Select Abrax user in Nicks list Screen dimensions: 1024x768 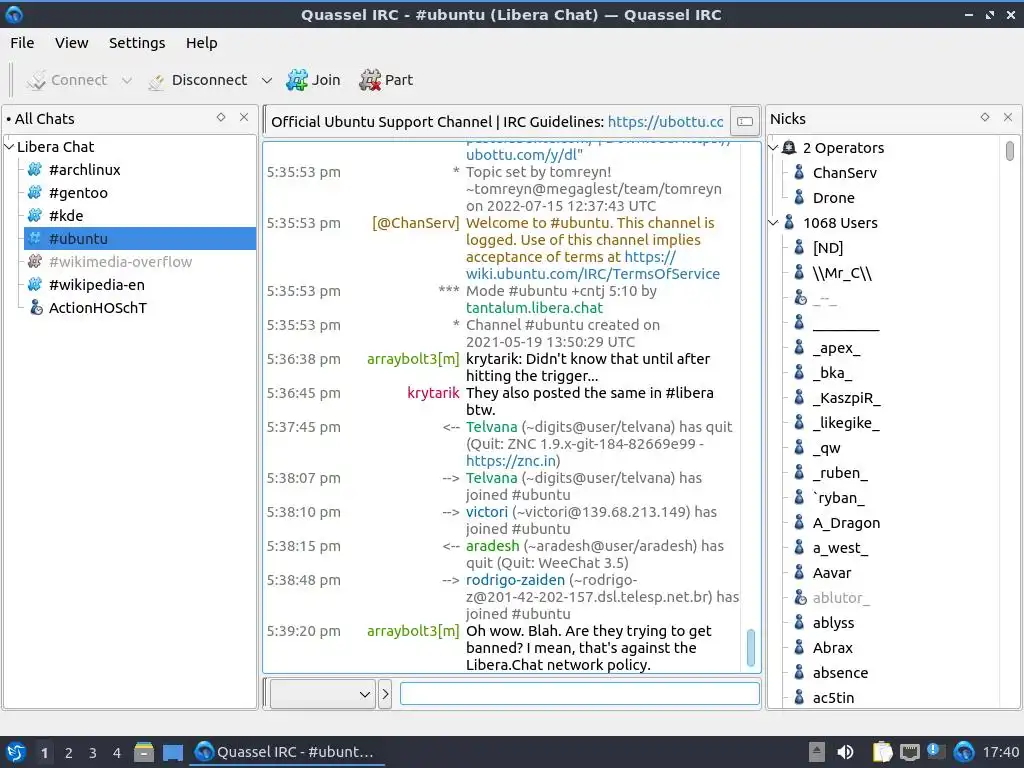tap(833, 648)
